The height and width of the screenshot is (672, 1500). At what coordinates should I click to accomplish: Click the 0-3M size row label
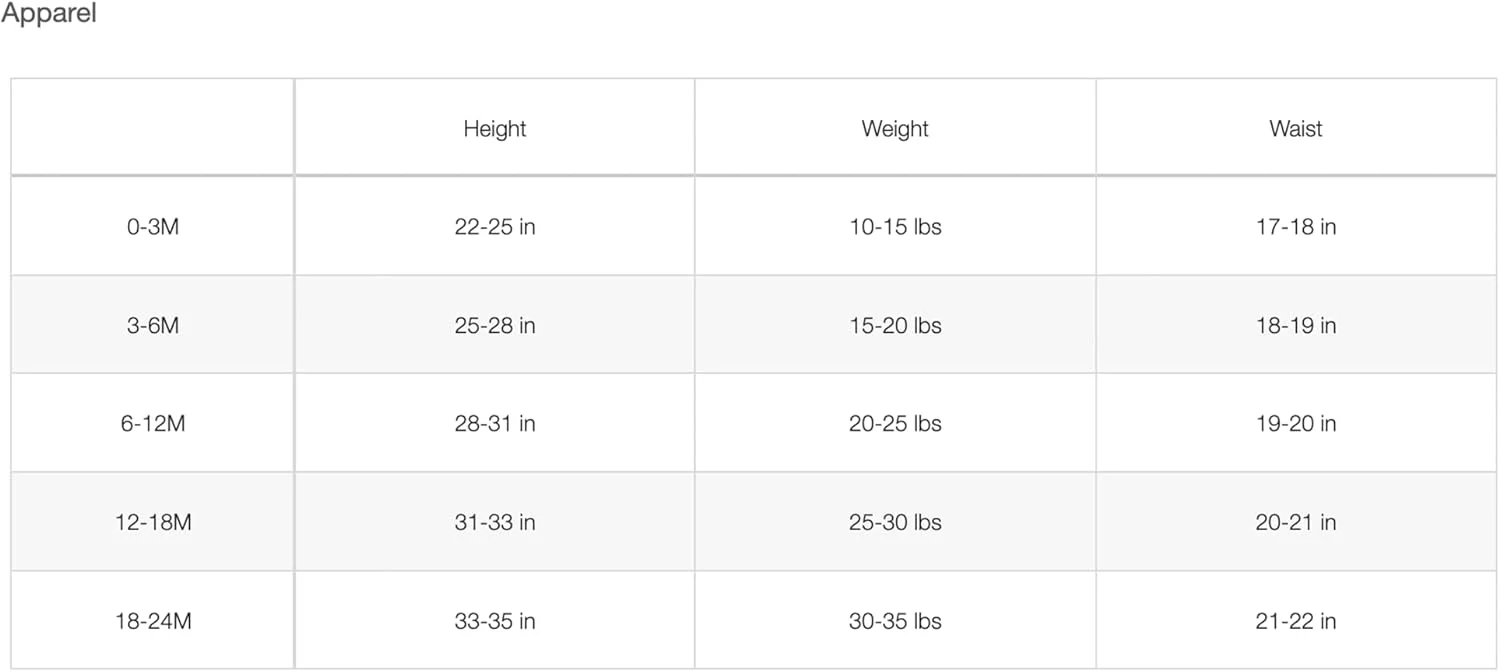pos(153,227)
